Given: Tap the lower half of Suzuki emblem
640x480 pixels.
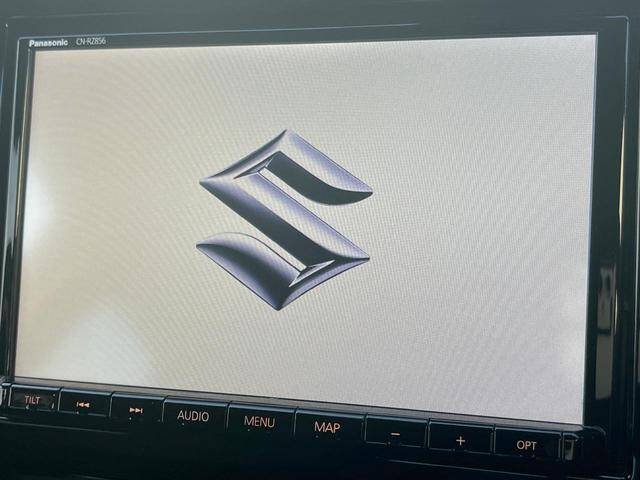Looking at the screenshot, I should coord(270,262).
